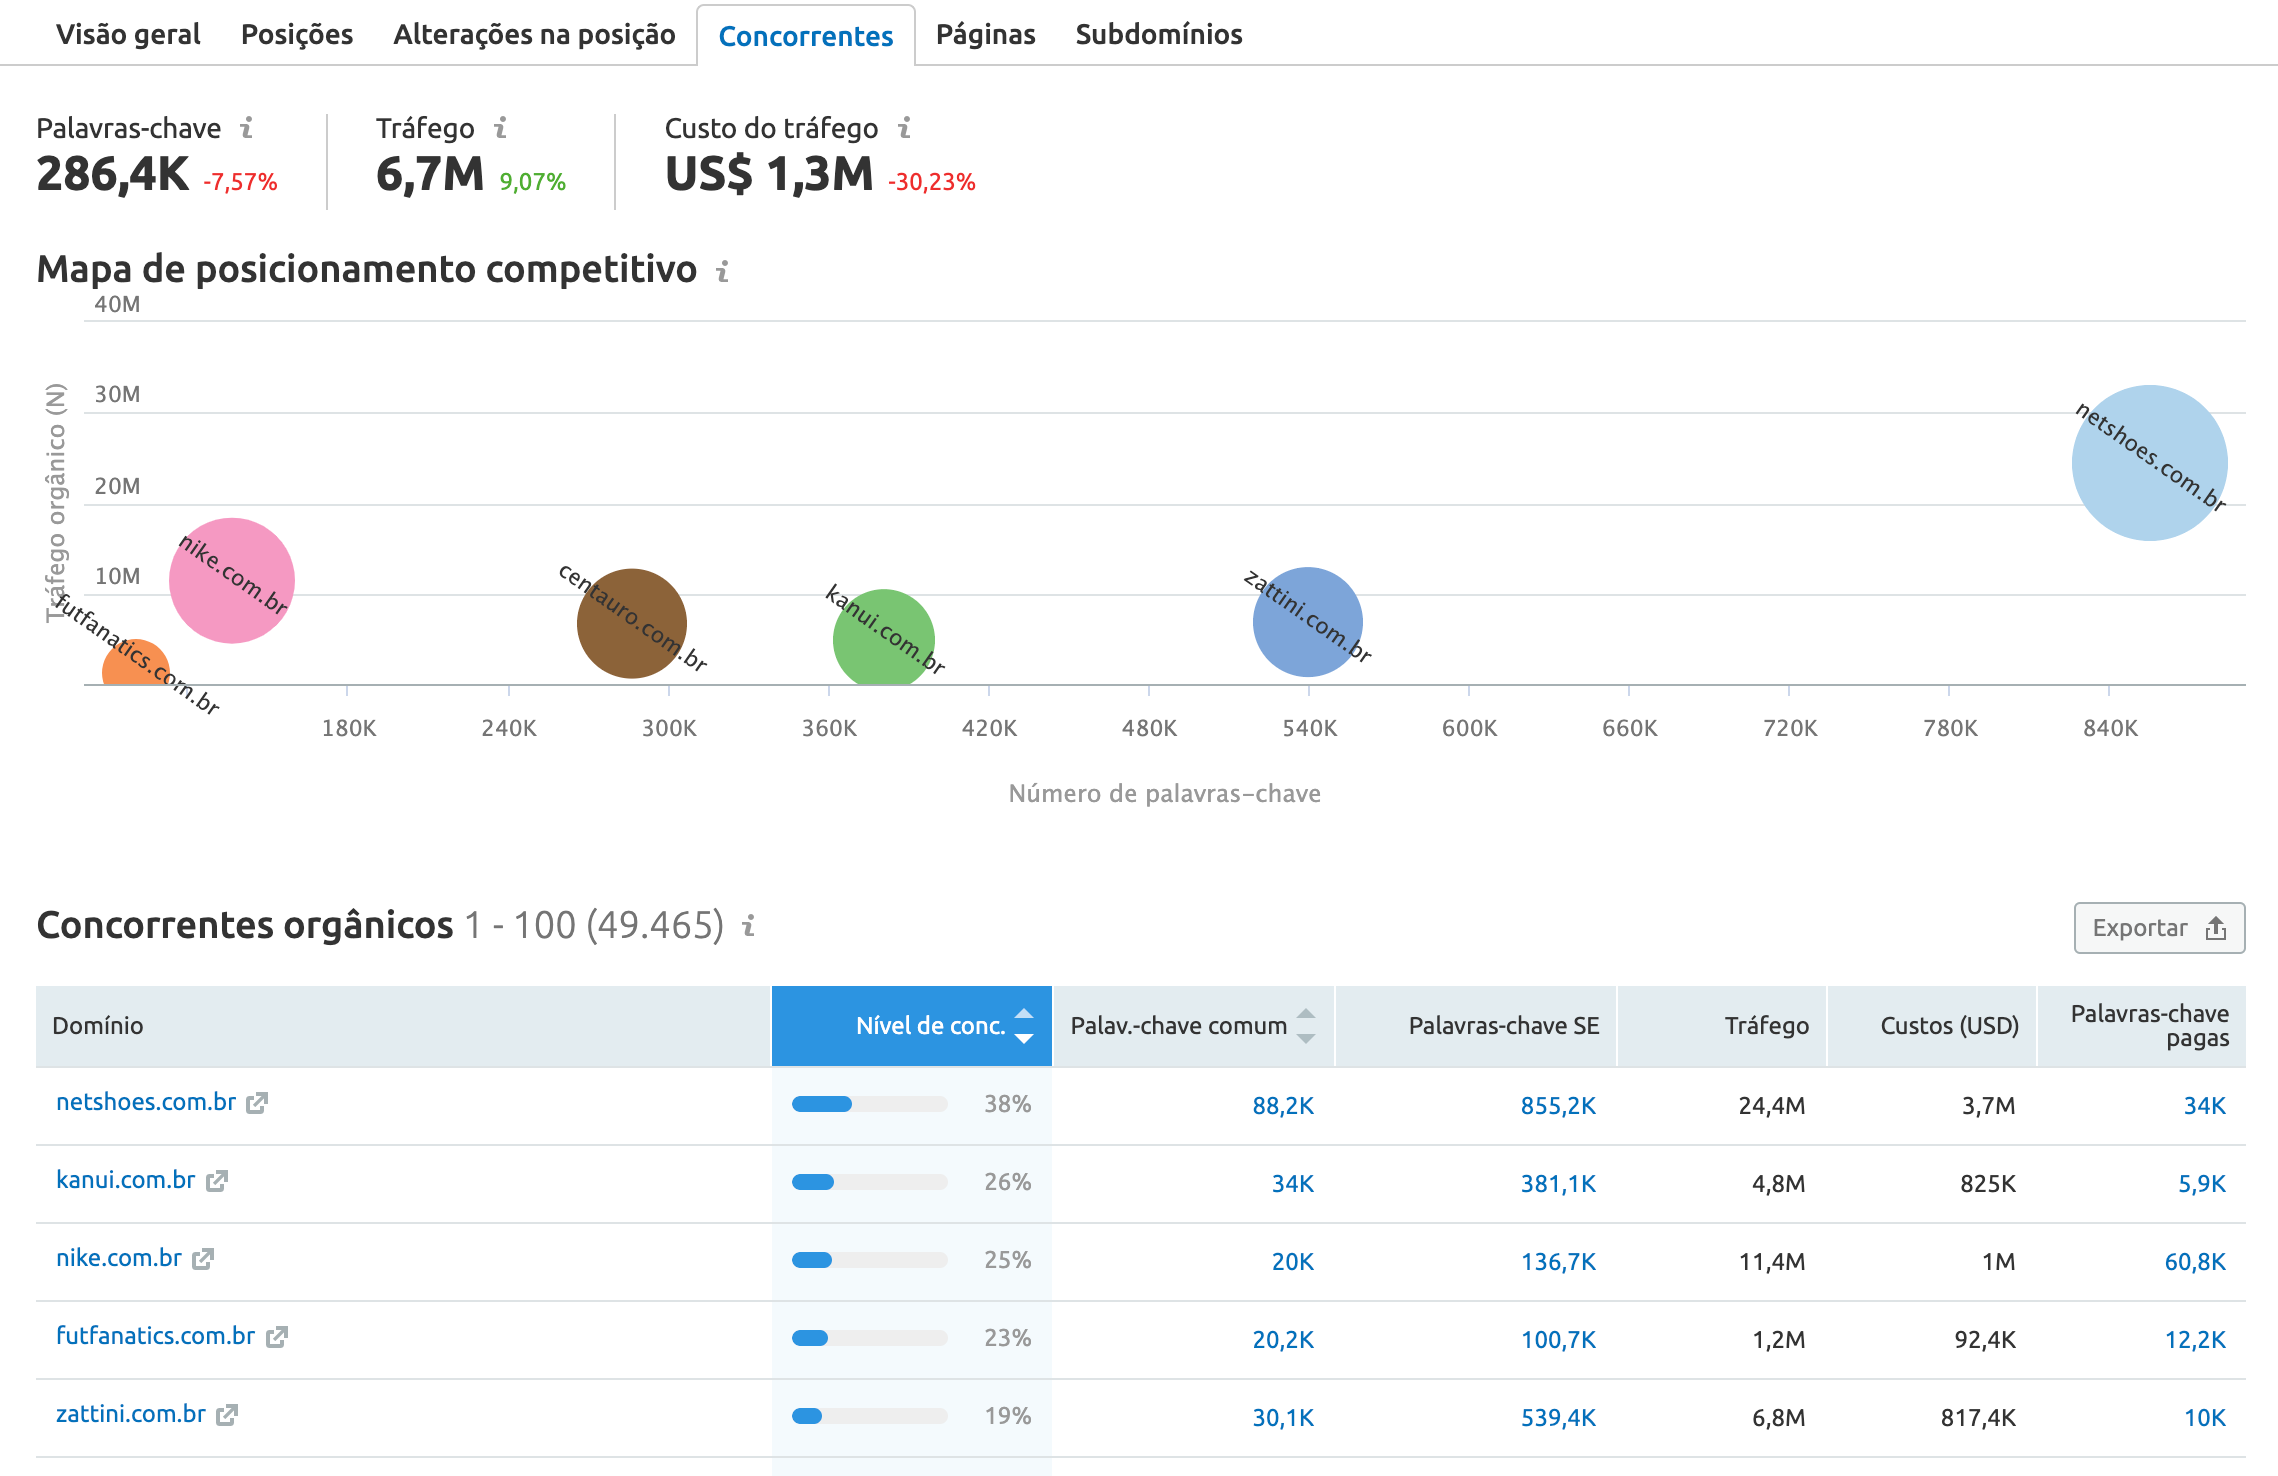The width and height of the screenshot is (2278, 1476).
Task: Click the orange futfanatics.com.br bubble
Action: pos(136,664)
